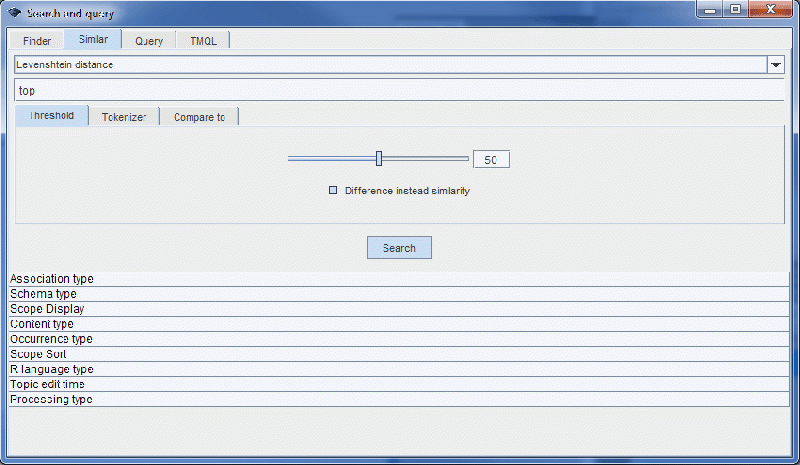Open the Compare to sub-tab
800x465 pixels.
[199, 117]
